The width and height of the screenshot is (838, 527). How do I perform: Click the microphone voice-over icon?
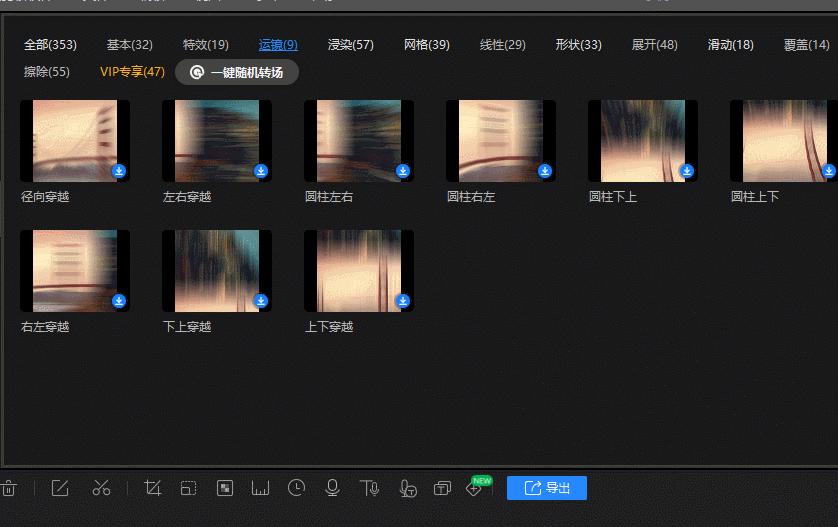(332, 488)
